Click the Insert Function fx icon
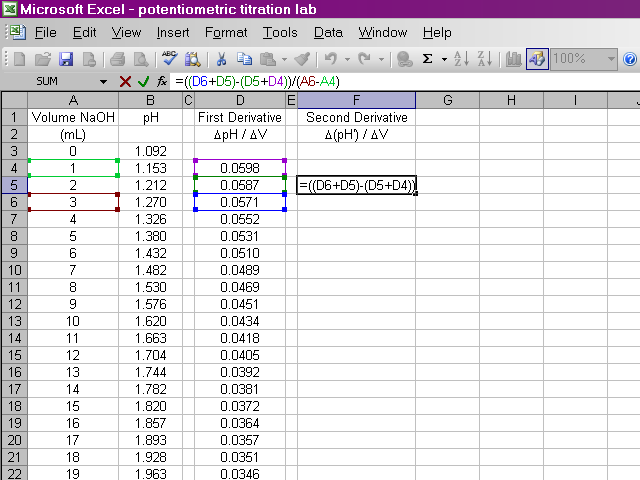The height and width of the screenshot is (480, 640). pos(162,82)
